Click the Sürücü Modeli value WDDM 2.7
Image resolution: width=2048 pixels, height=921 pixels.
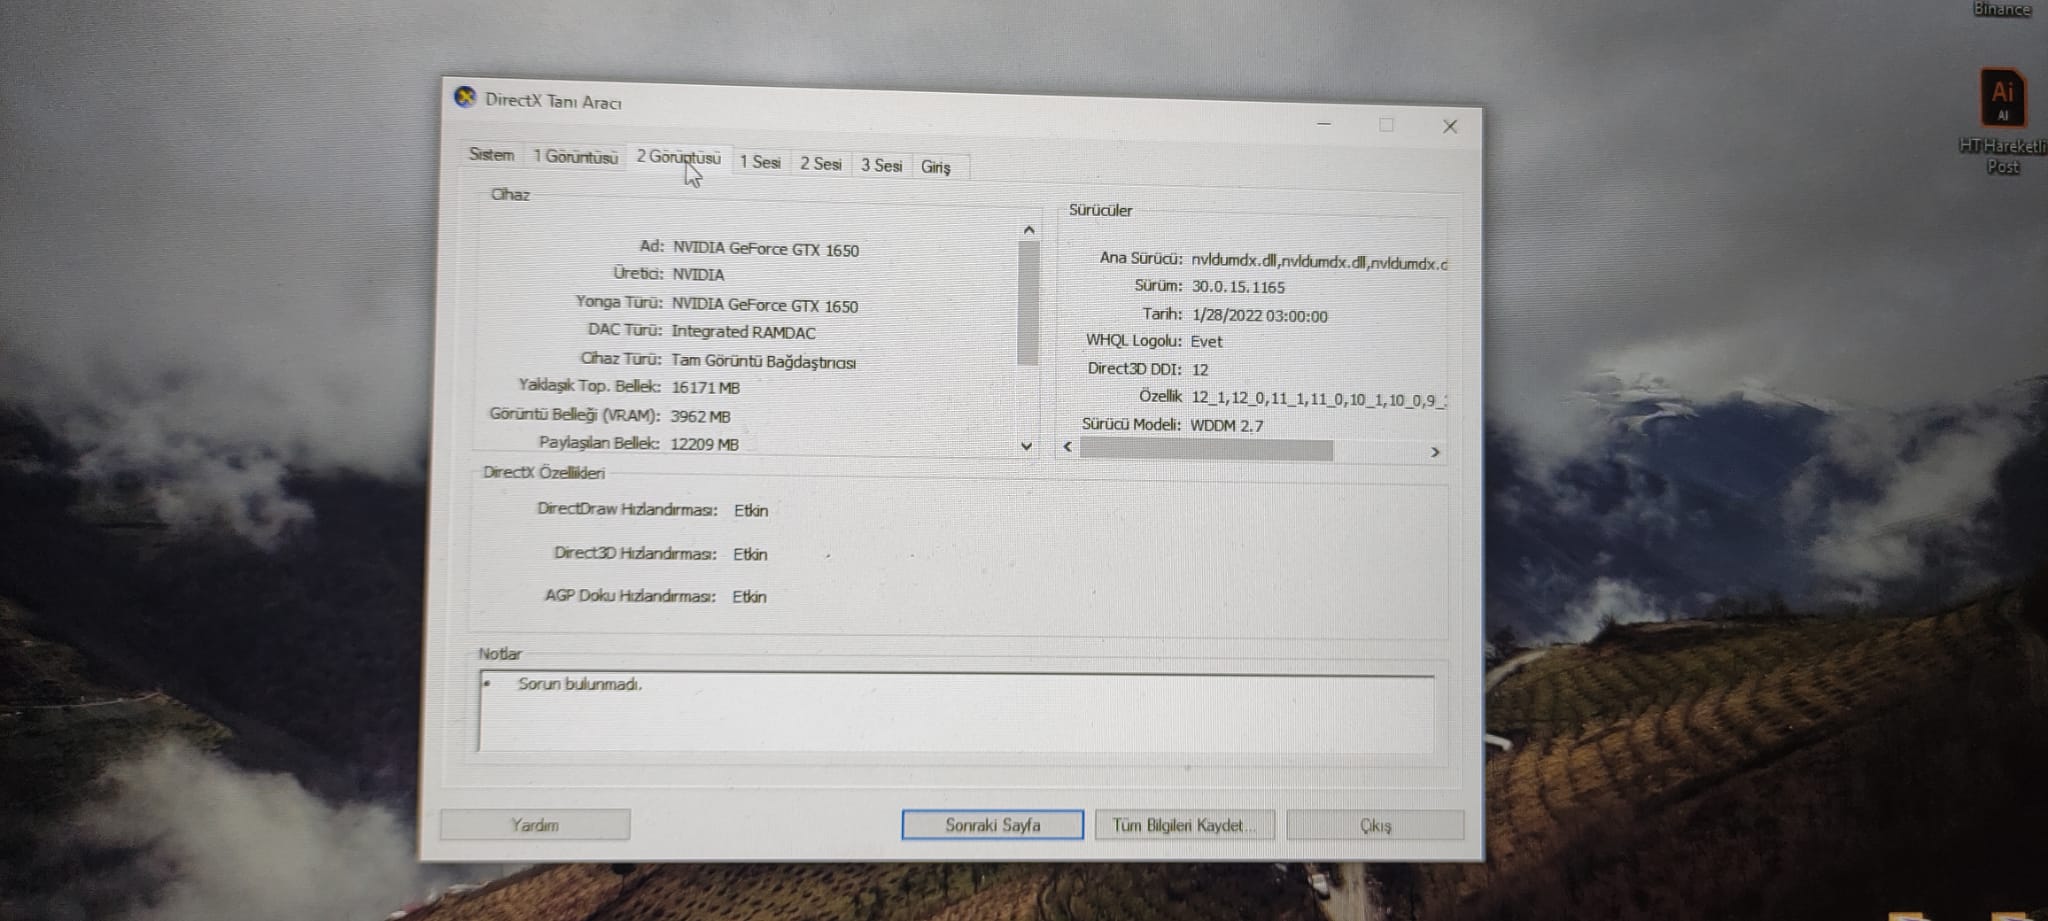click(1227, 425)
